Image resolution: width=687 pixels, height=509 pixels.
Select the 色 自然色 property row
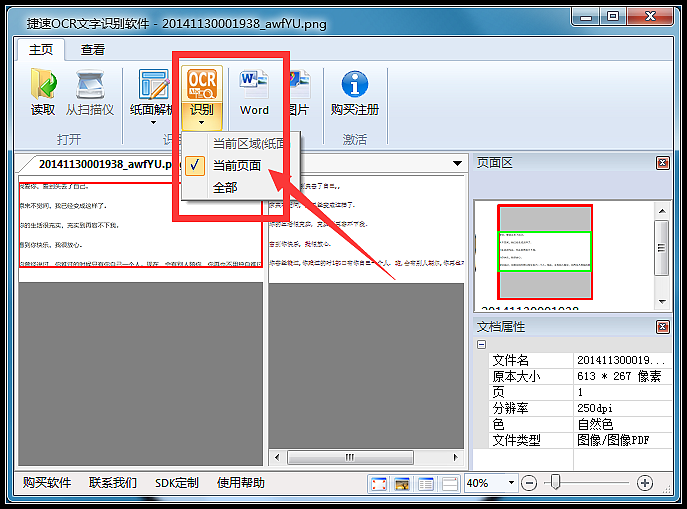[580, 424]
